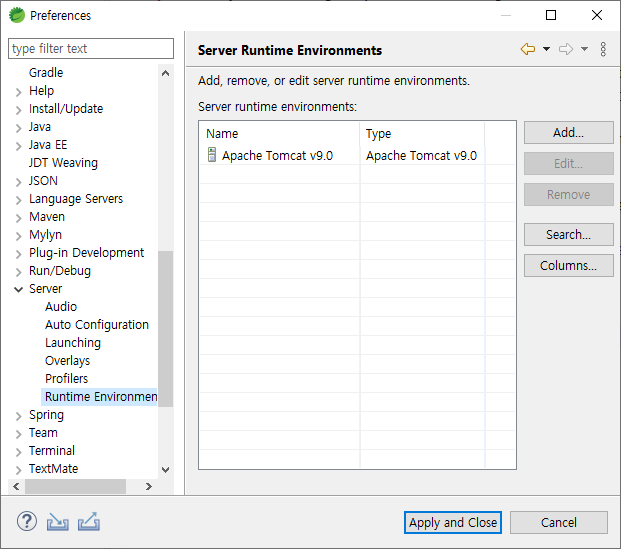
Task: Click the back navigation arrow icon
Action: (528, 49)
